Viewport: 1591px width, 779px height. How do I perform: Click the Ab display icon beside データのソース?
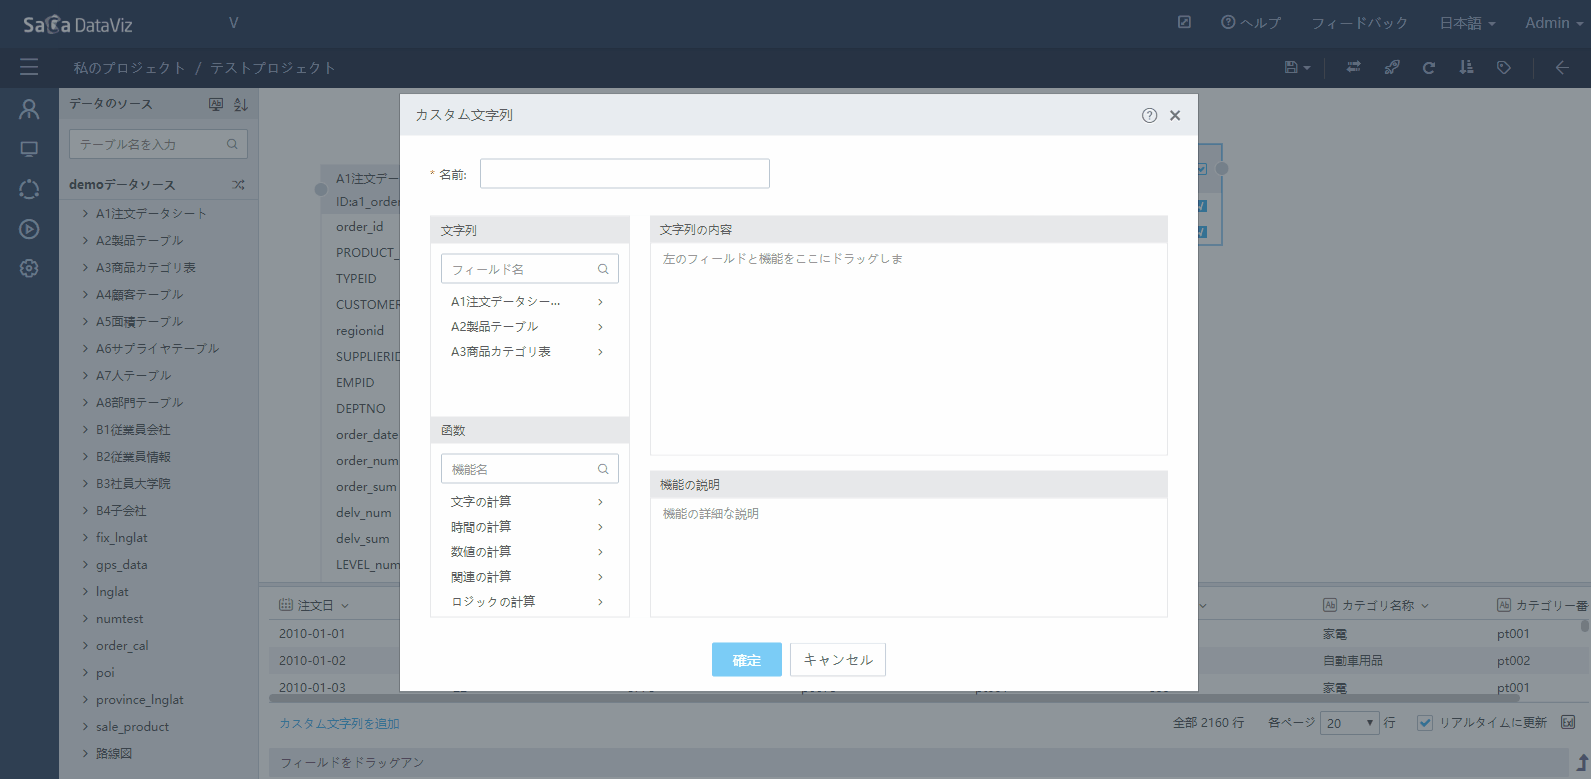(216, 104)
